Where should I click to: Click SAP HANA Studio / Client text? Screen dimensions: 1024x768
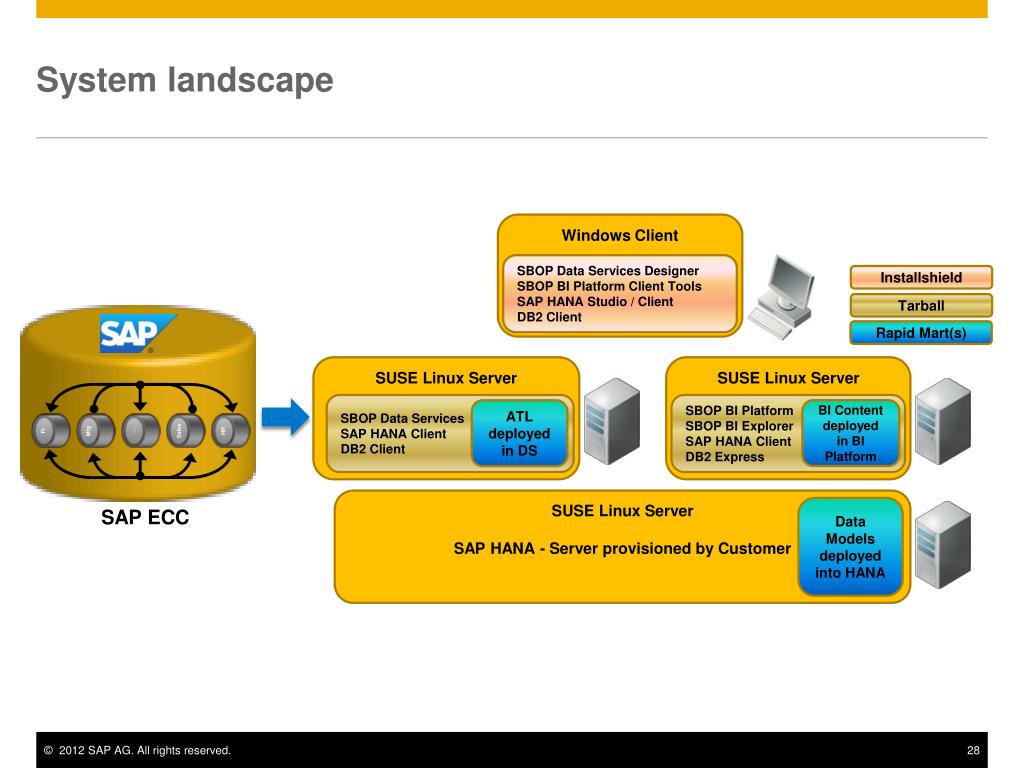tap(594, 302)
